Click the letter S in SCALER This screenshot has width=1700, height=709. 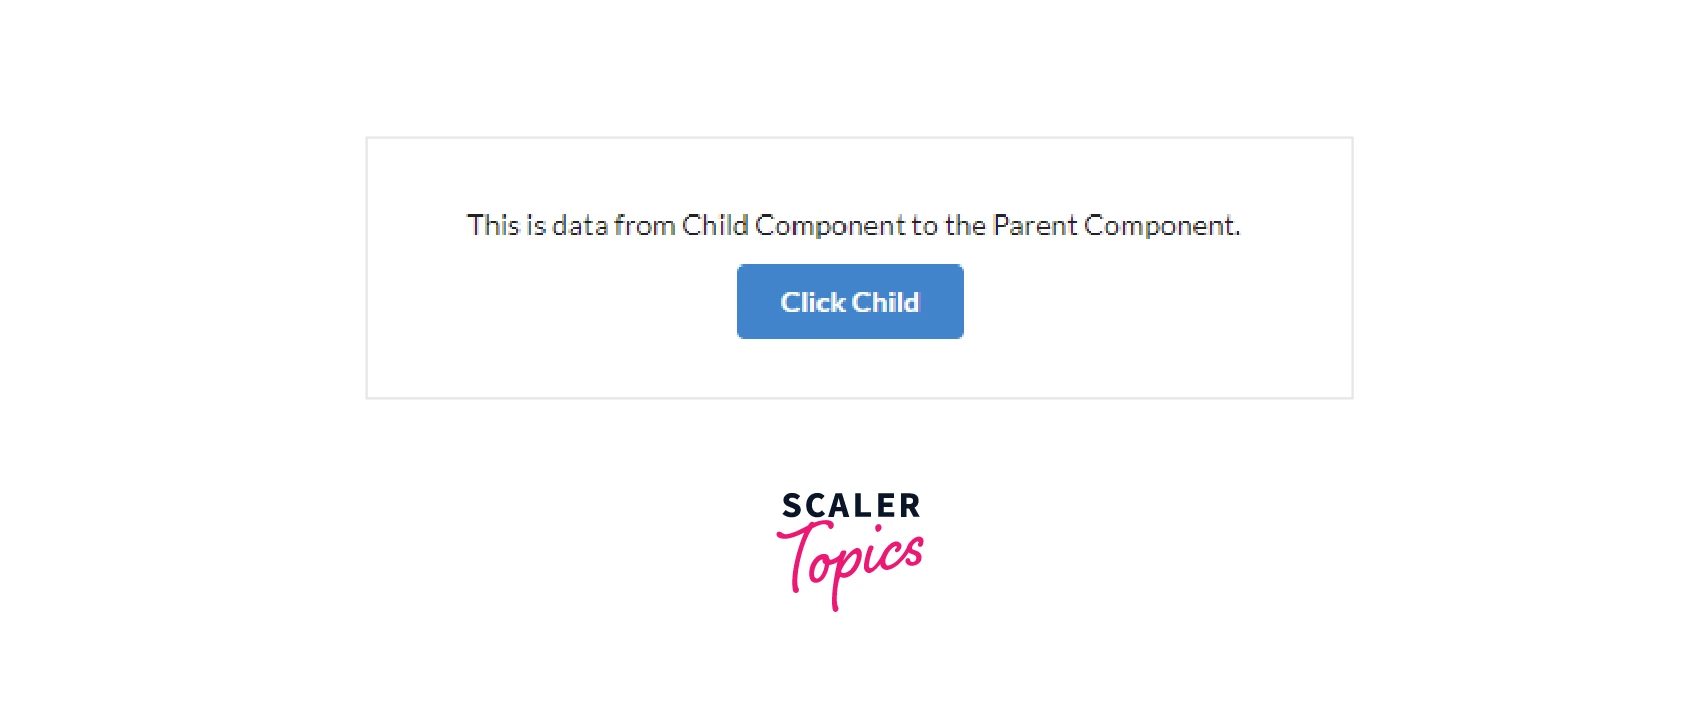coord(792,506)
